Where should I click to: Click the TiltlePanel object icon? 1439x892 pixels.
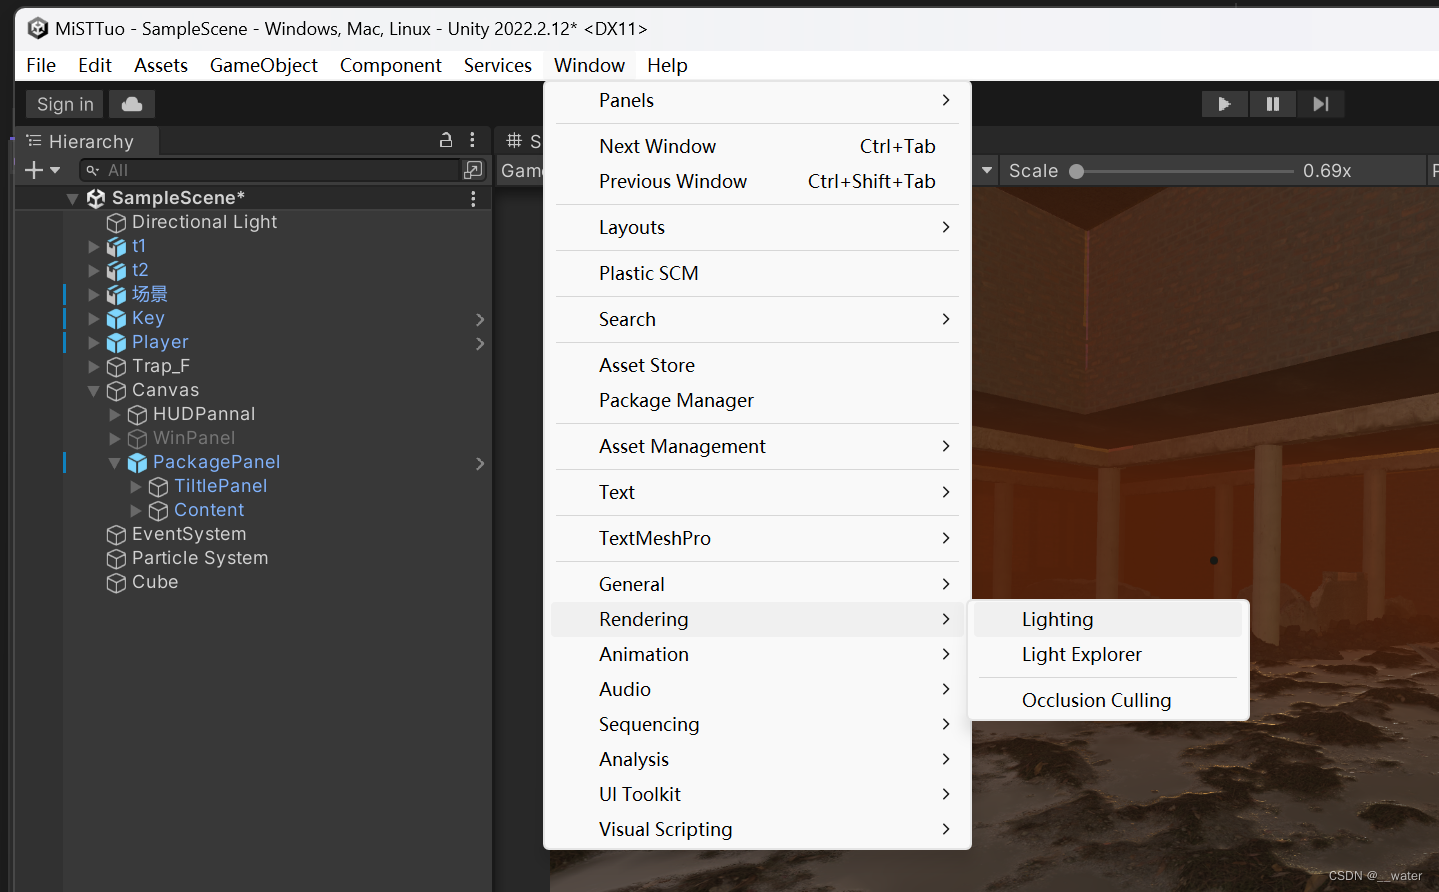pyautogui.click(x=158, y=486)
